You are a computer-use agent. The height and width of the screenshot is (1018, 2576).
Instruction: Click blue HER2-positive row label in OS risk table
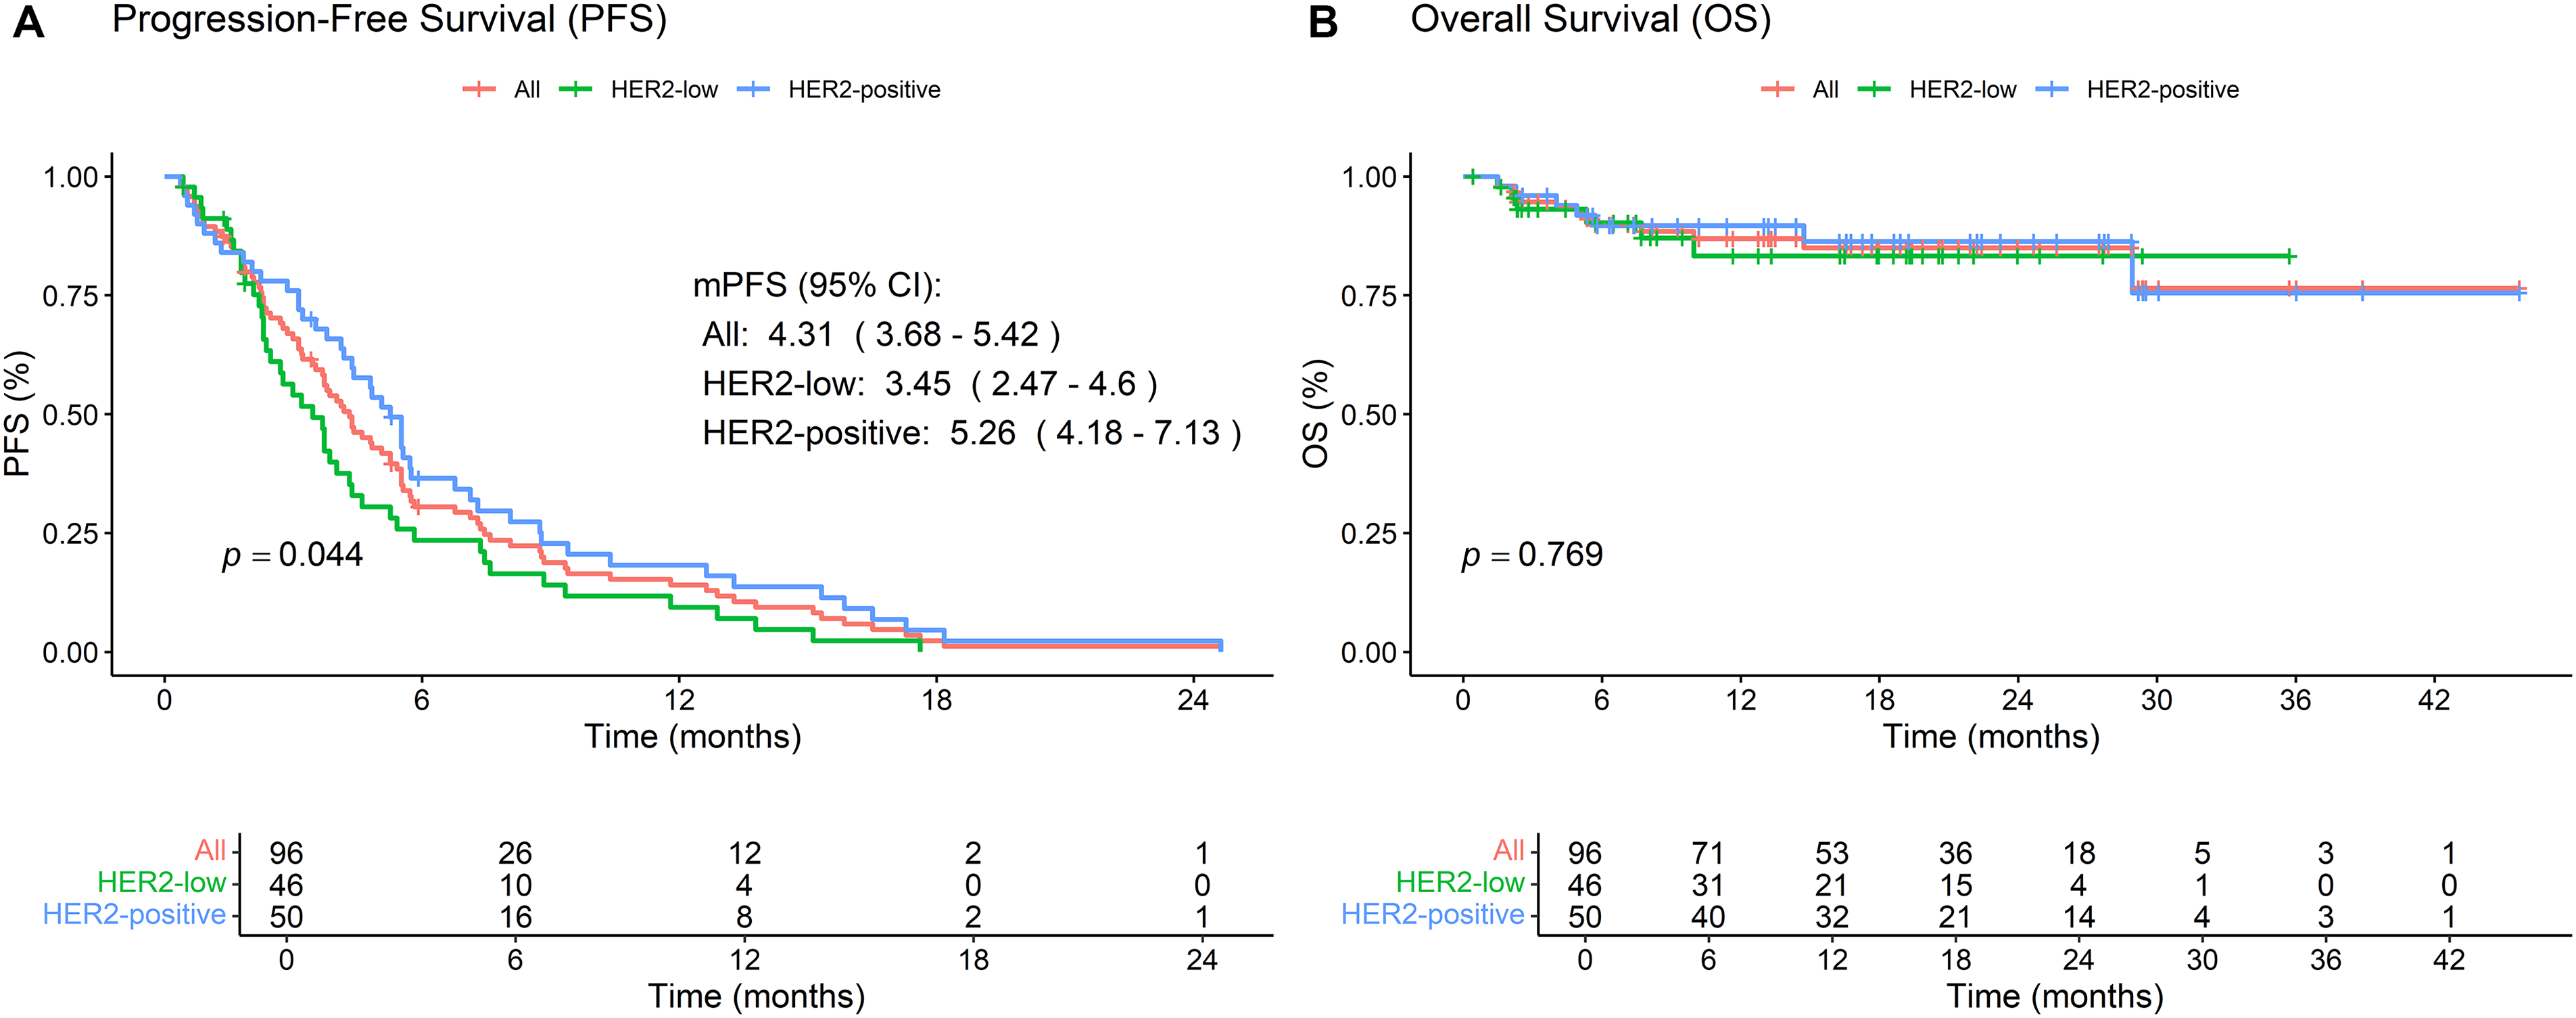(1432, 915)
